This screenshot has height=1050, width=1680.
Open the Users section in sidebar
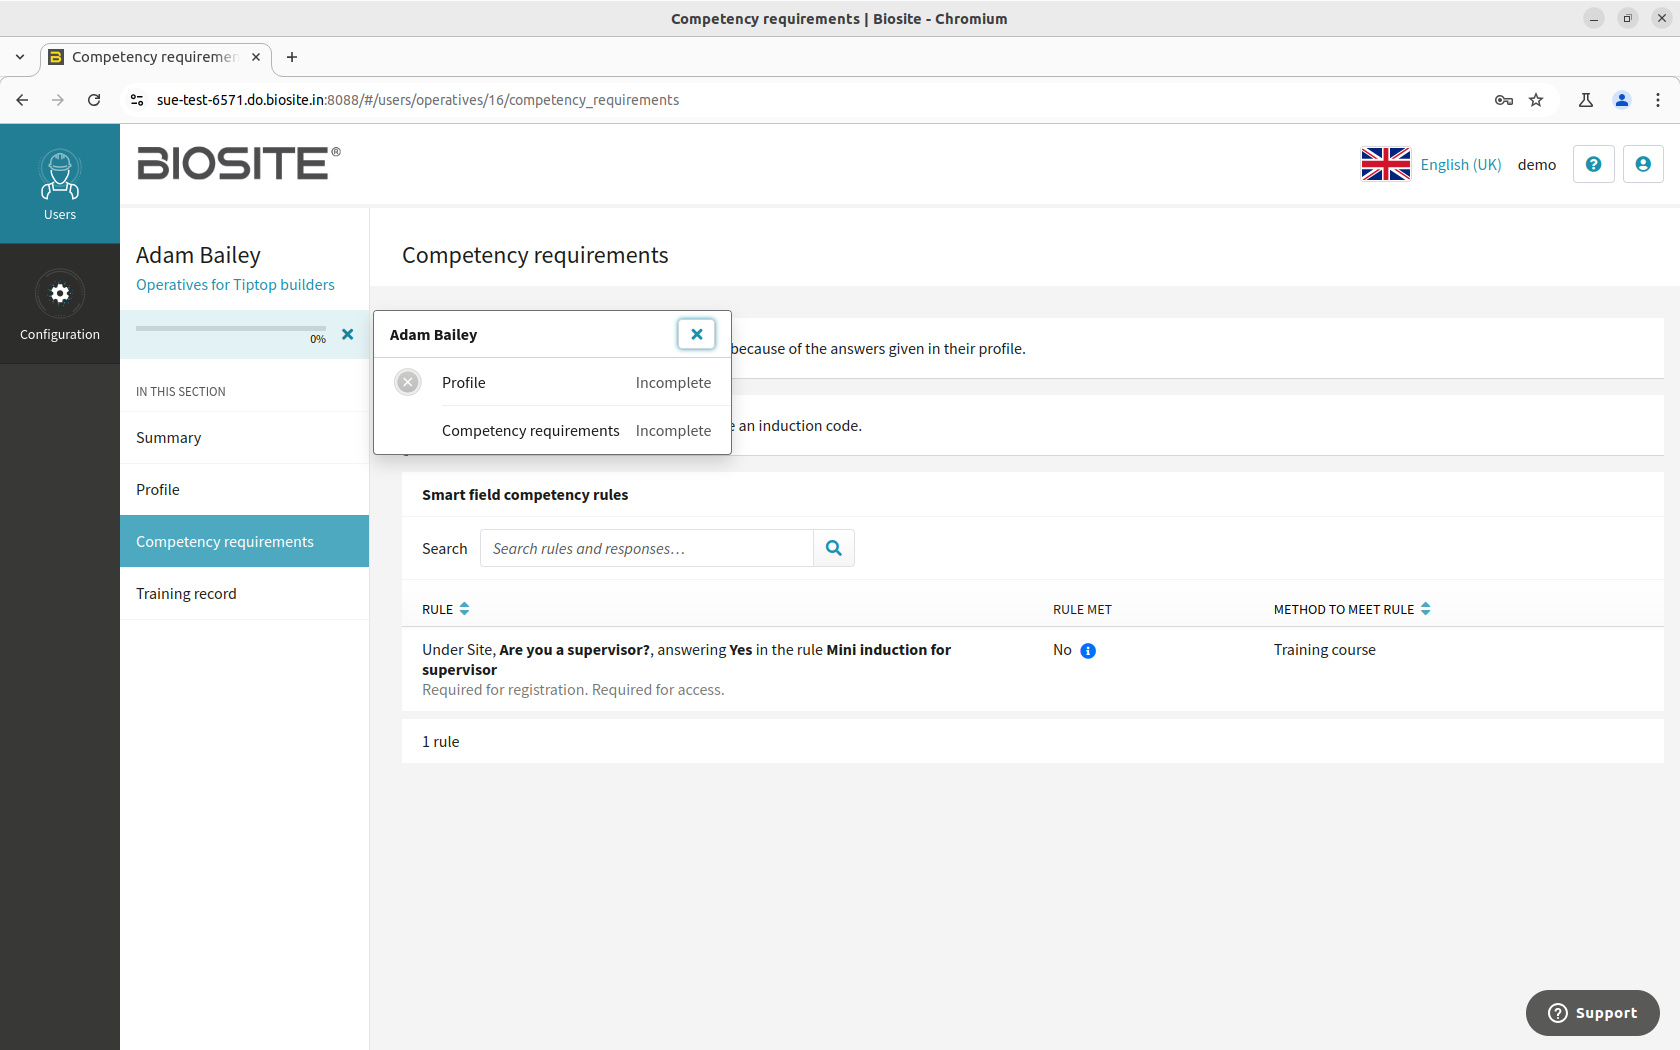tap(60, 184)
